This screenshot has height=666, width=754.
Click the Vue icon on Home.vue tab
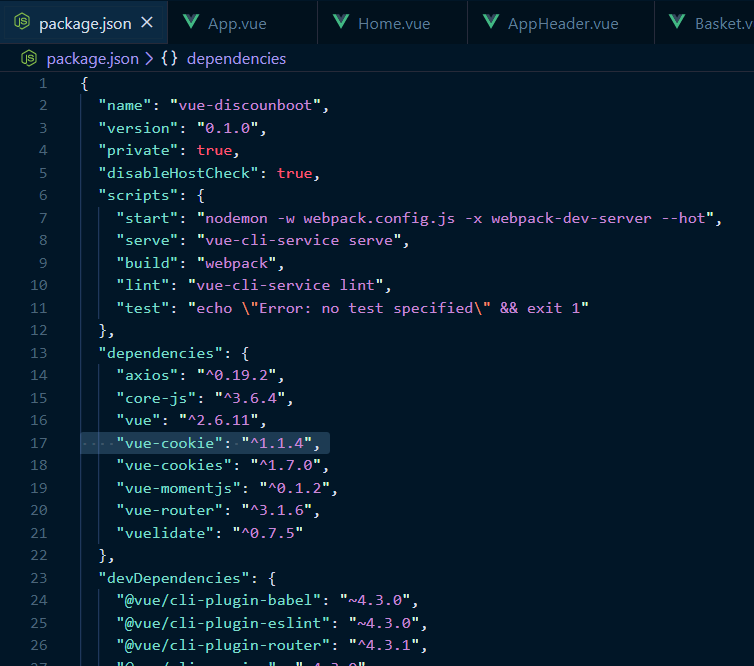pos(341,22)
